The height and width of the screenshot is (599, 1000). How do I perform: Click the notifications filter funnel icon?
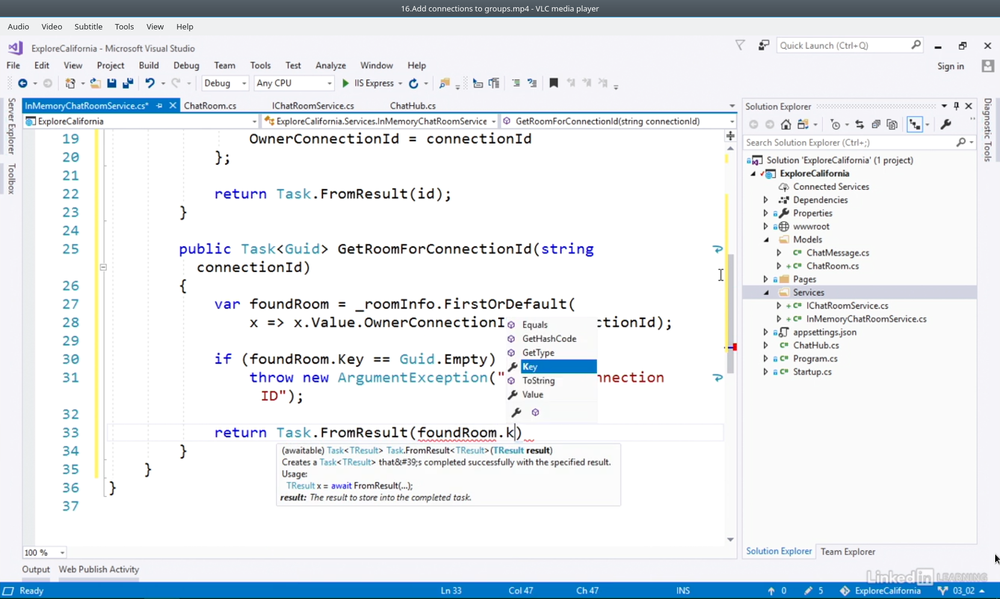[x=740, y=45]
